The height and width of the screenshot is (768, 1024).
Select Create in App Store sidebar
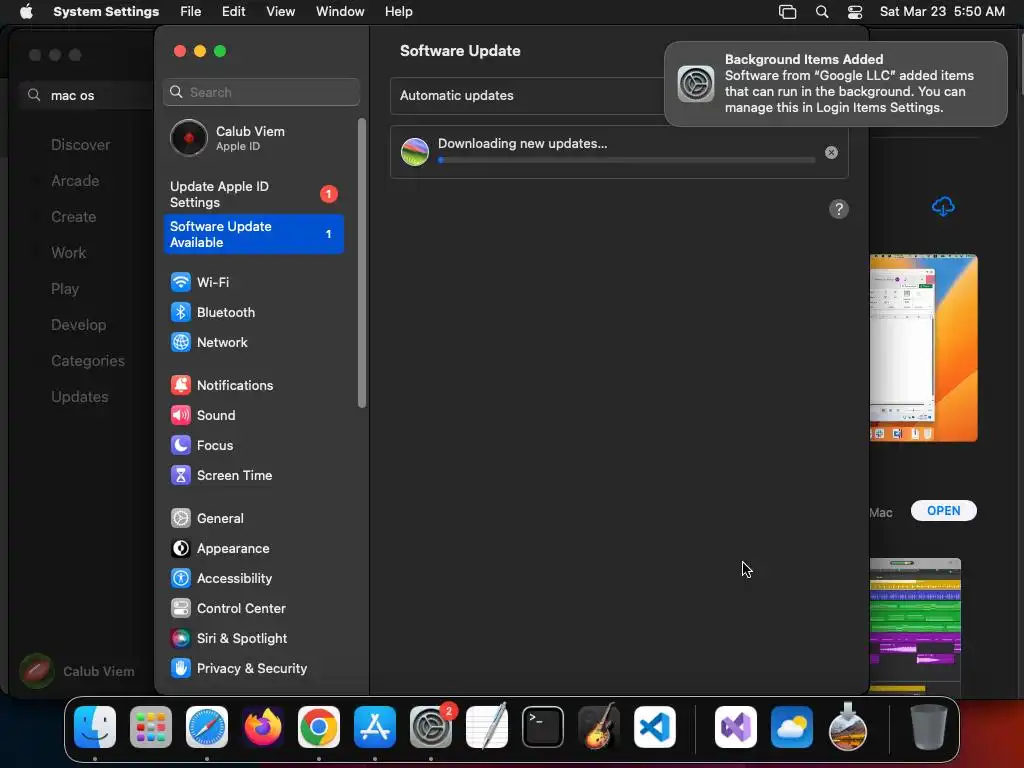pyautogui.click(x=74, y=217)
